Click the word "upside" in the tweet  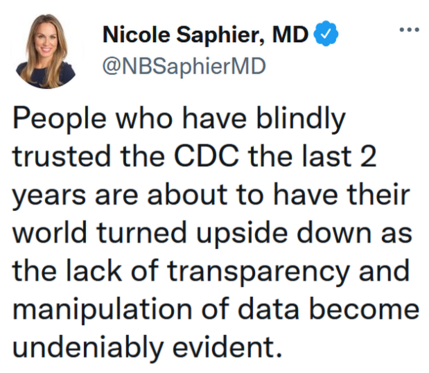242,235
